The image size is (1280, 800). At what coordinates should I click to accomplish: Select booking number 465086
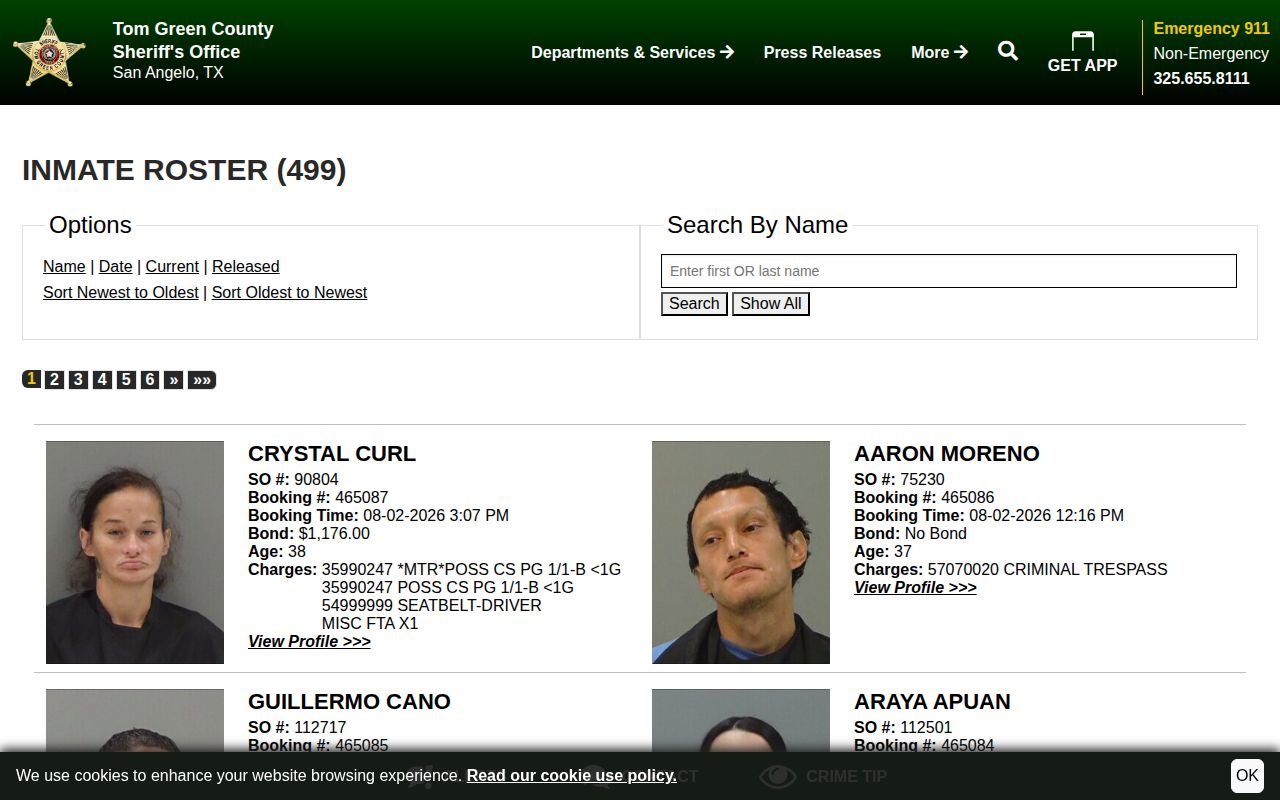point(967,497)
